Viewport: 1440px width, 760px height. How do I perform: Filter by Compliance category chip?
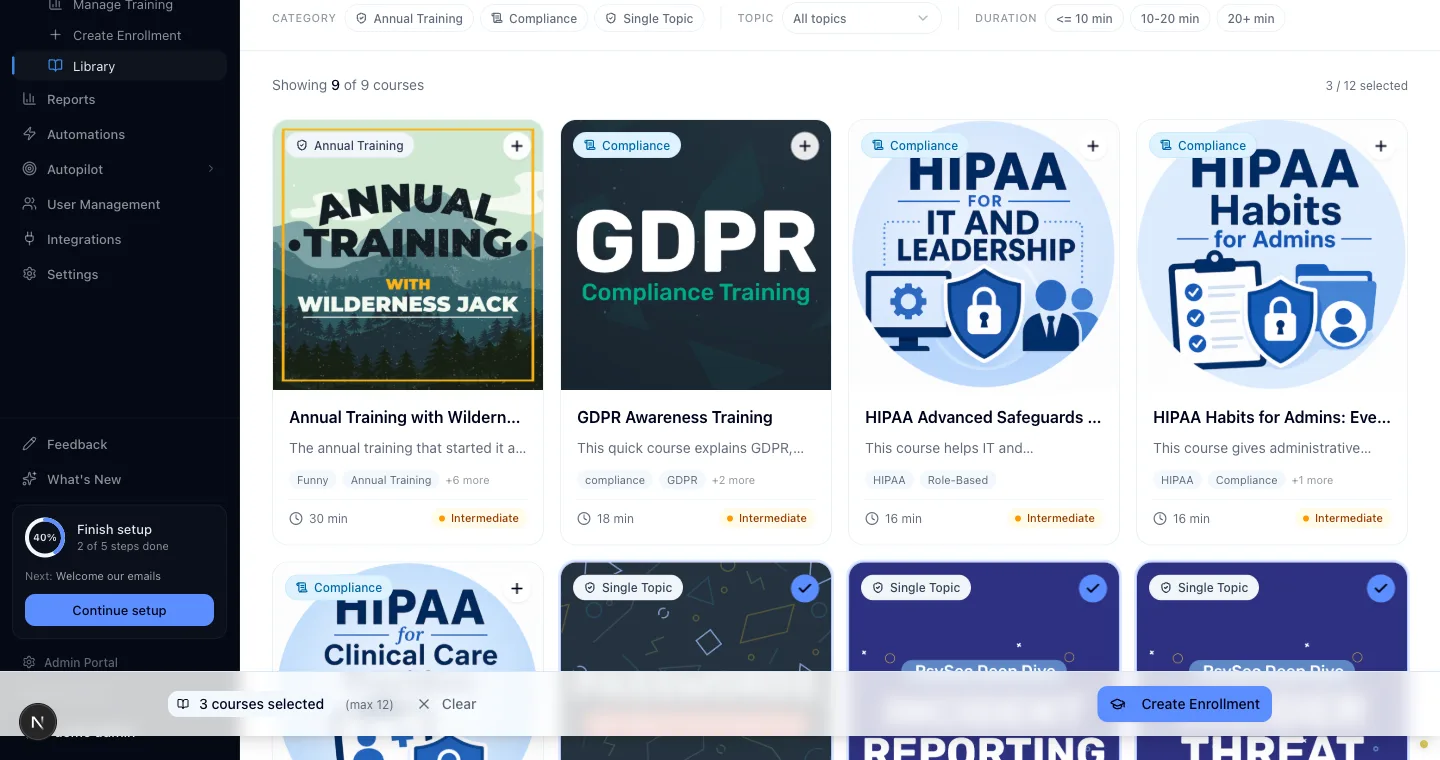click(x=534, y=18)
